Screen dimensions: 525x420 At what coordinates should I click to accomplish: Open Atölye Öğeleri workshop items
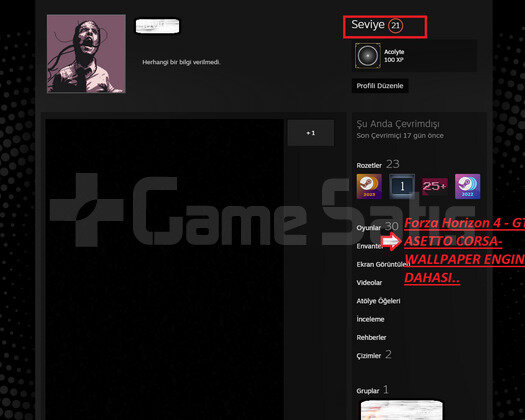tap(378, 301)
